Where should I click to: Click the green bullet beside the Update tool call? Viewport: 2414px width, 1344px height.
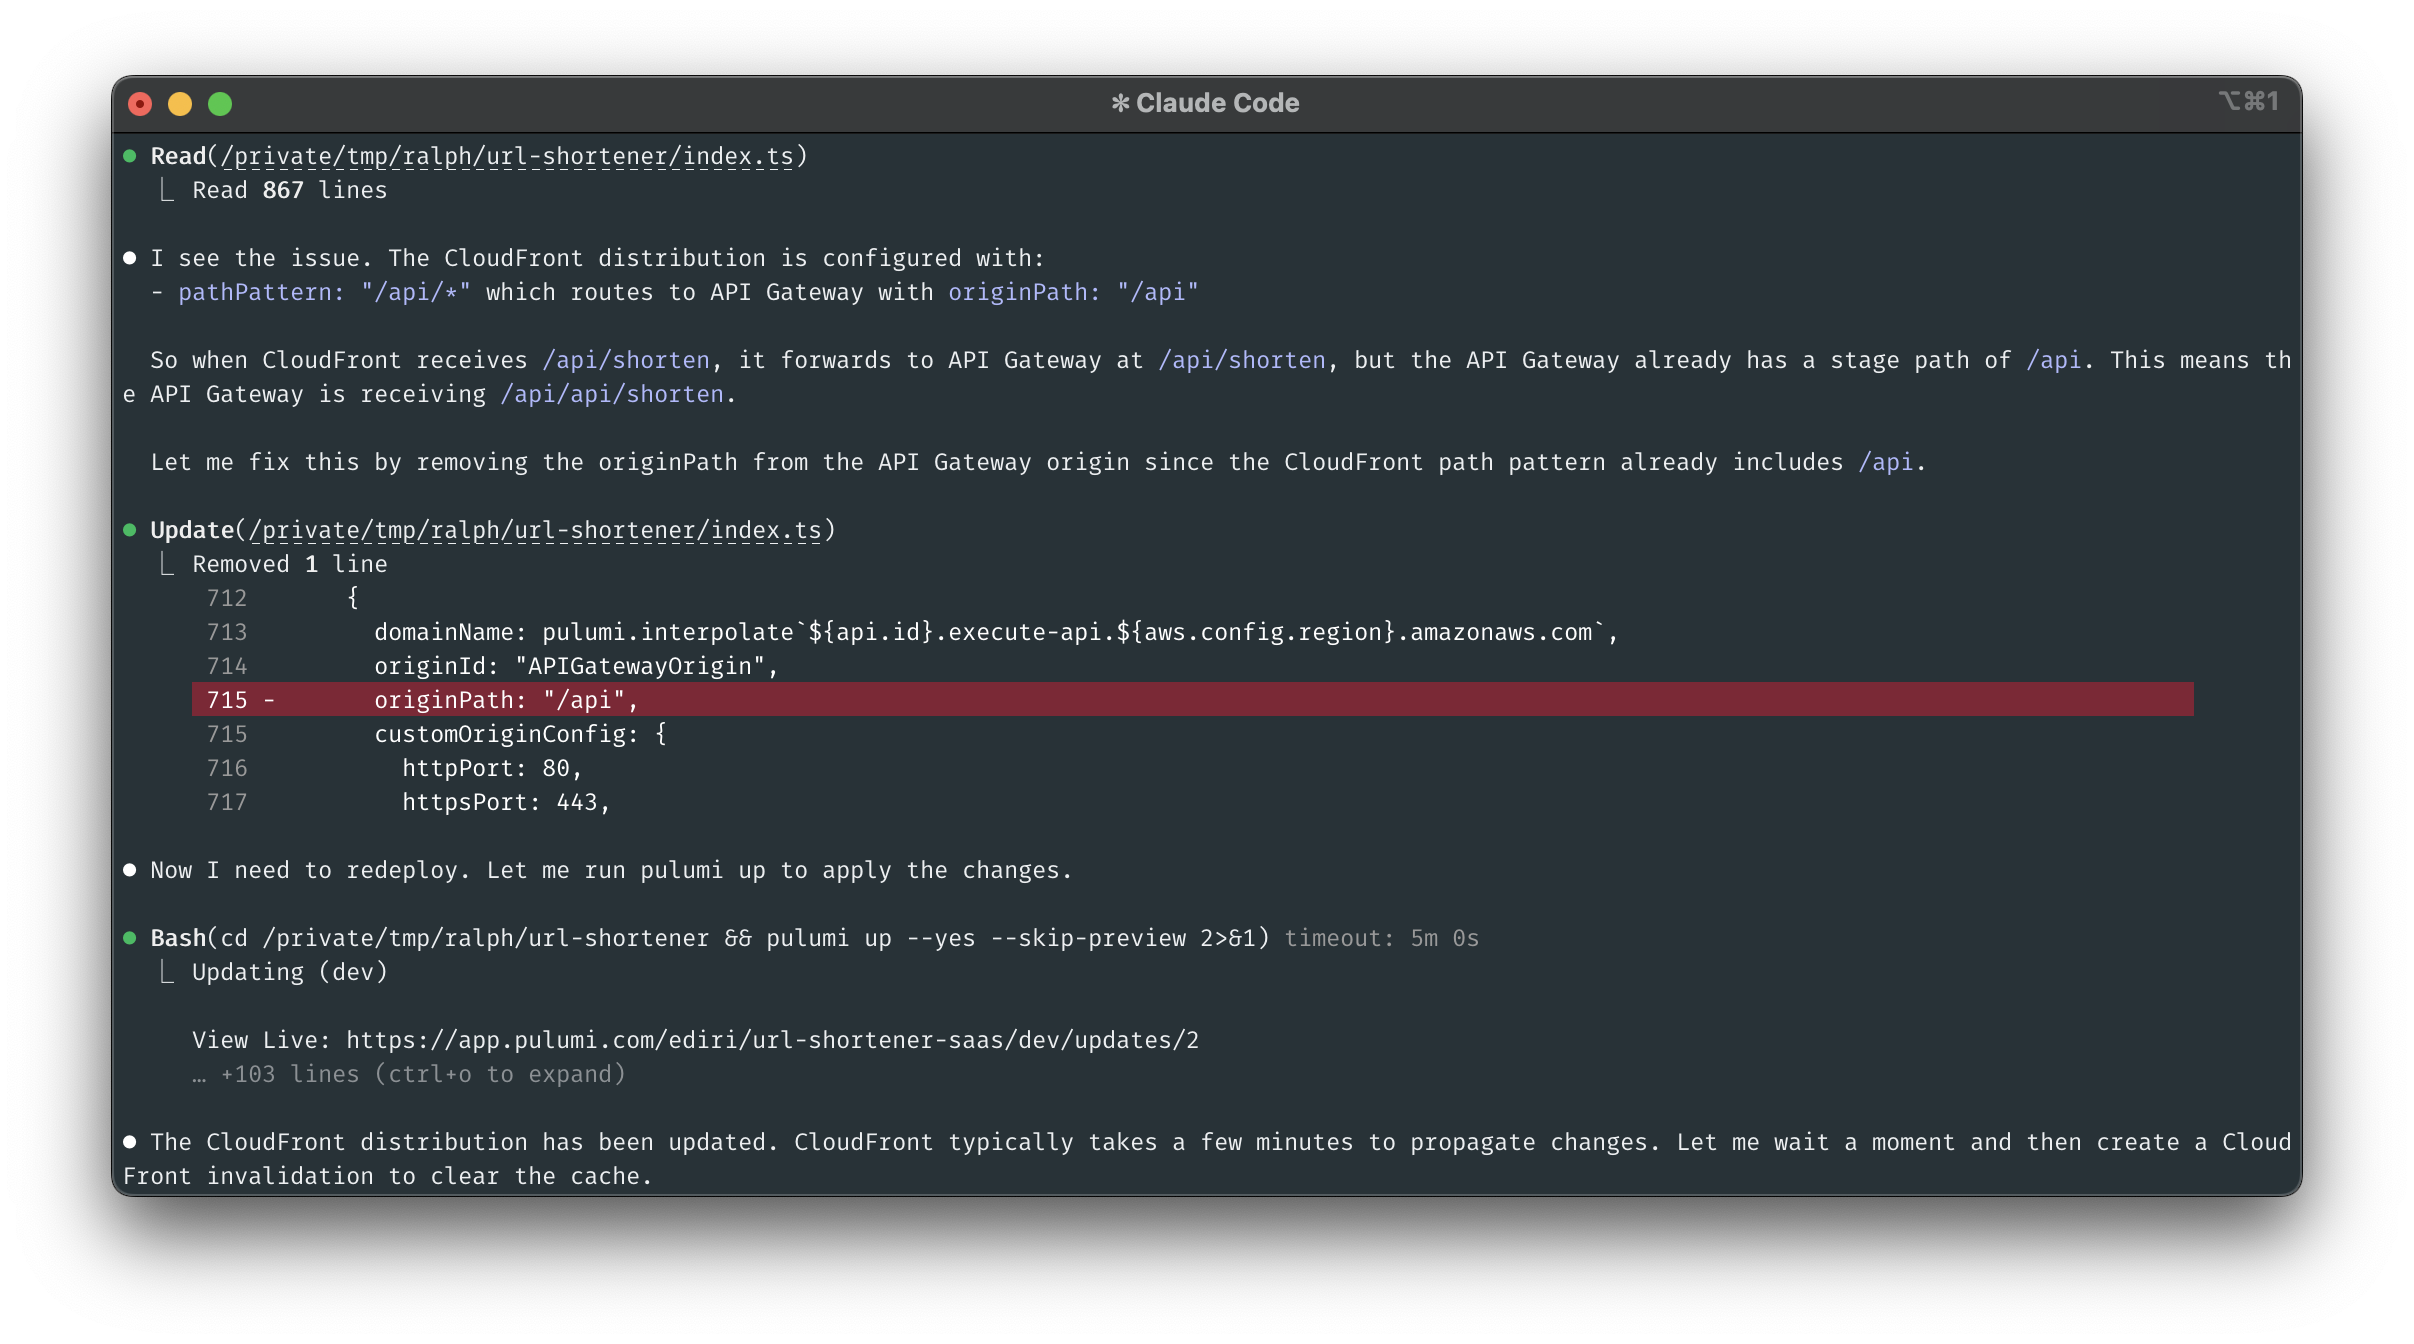pos(132,530)
